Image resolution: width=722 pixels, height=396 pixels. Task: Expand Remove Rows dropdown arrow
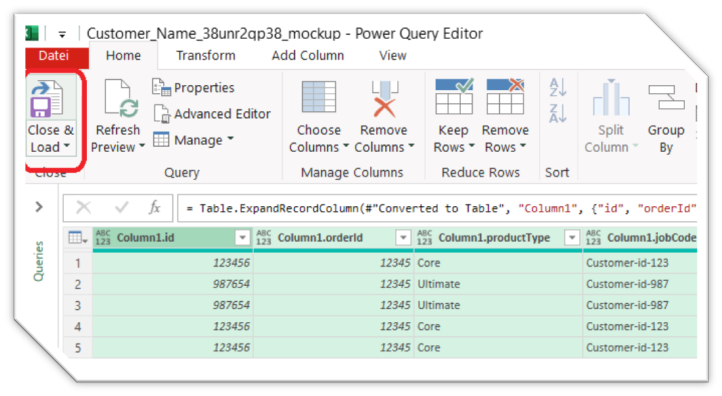pos(523,146)
